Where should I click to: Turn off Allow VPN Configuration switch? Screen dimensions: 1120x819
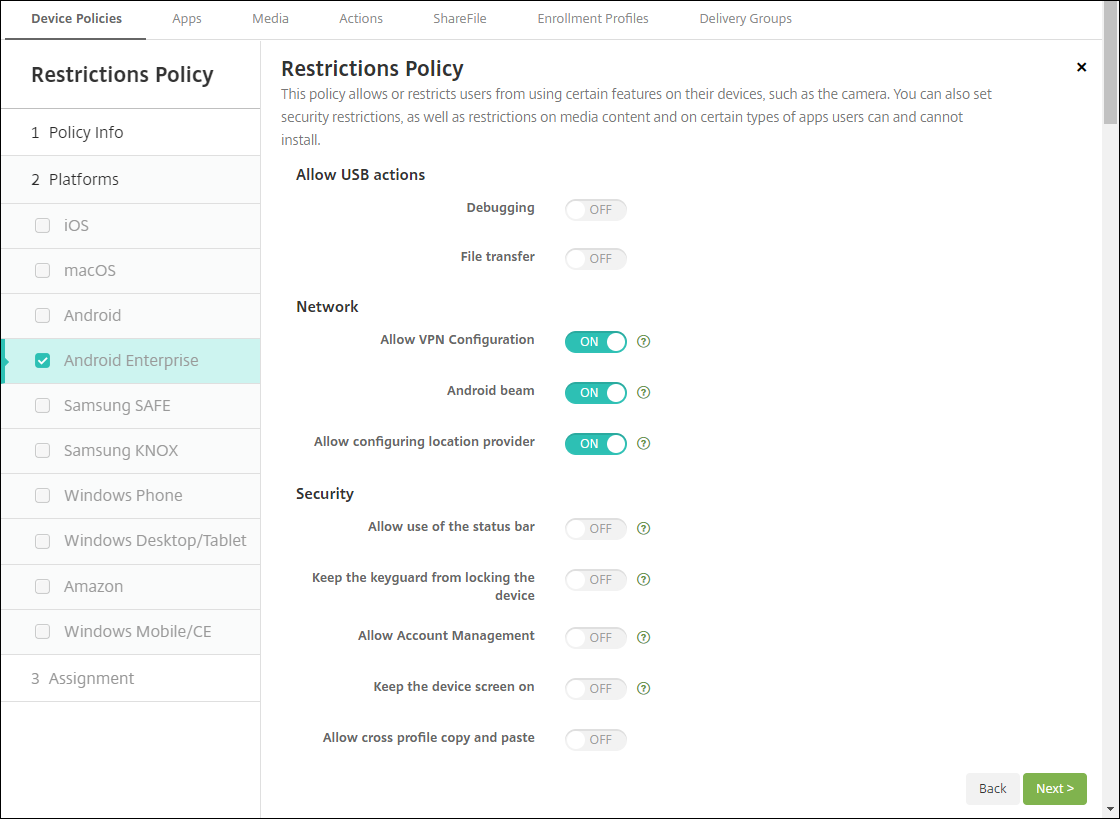pyautogui.click(x=595, y=341)
